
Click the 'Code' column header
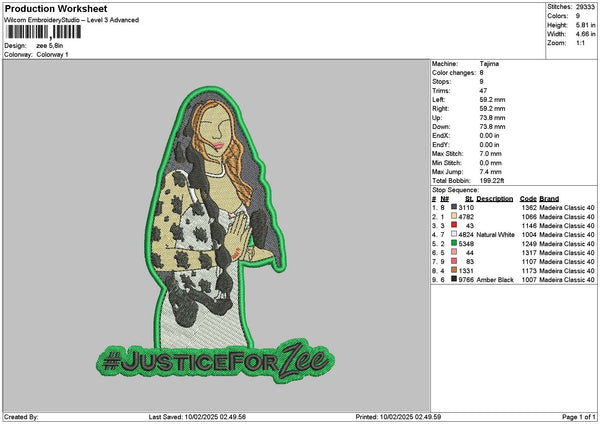tap(528, 198)
